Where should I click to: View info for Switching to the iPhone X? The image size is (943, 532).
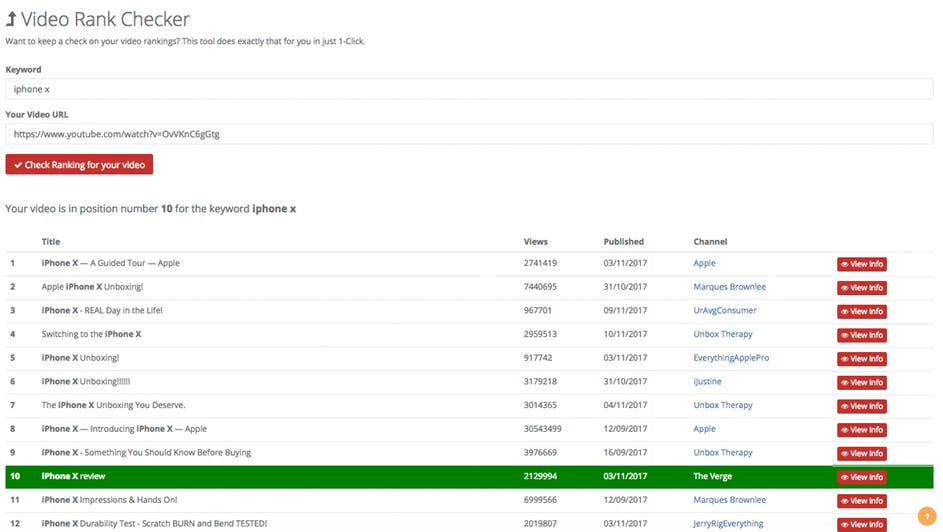[861, 335]
